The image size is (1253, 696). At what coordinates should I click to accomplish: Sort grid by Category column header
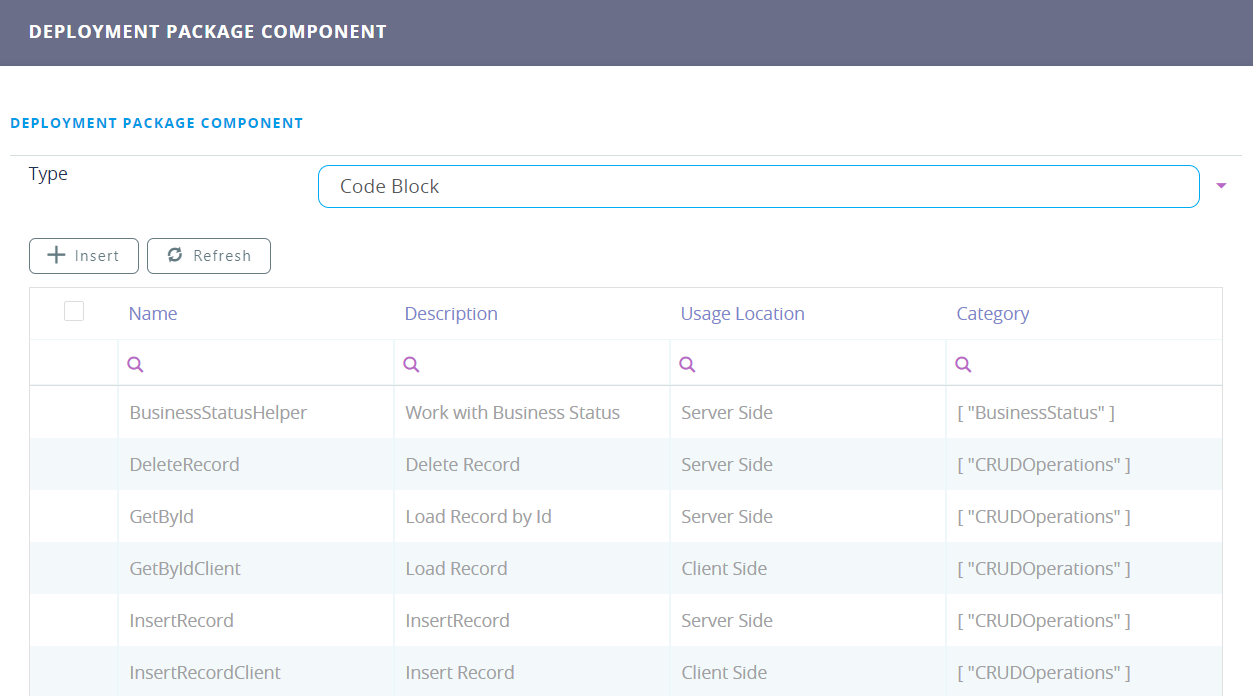(x=992, y=314)
